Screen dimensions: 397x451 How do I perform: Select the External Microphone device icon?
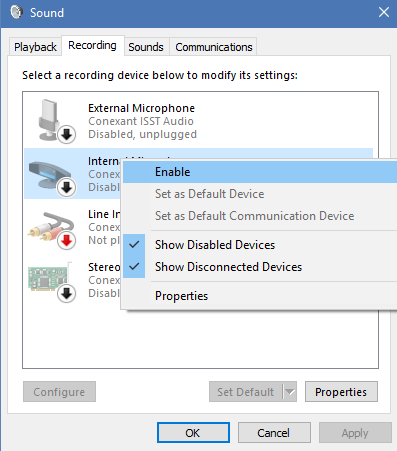click(x=52, y=120)
